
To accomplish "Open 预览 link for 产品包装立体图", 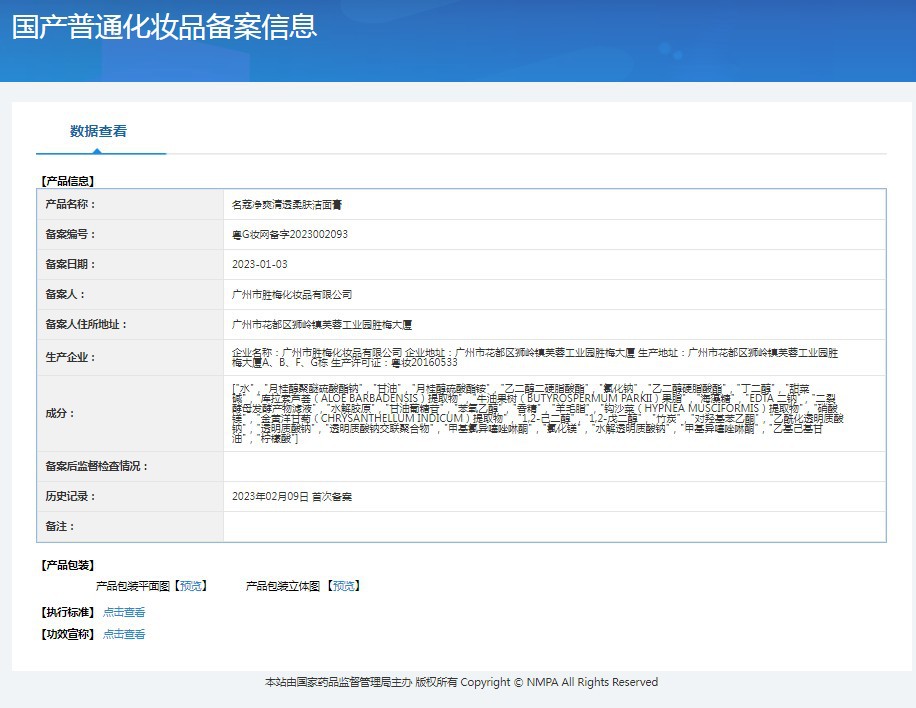I will [x=343, y=586].
